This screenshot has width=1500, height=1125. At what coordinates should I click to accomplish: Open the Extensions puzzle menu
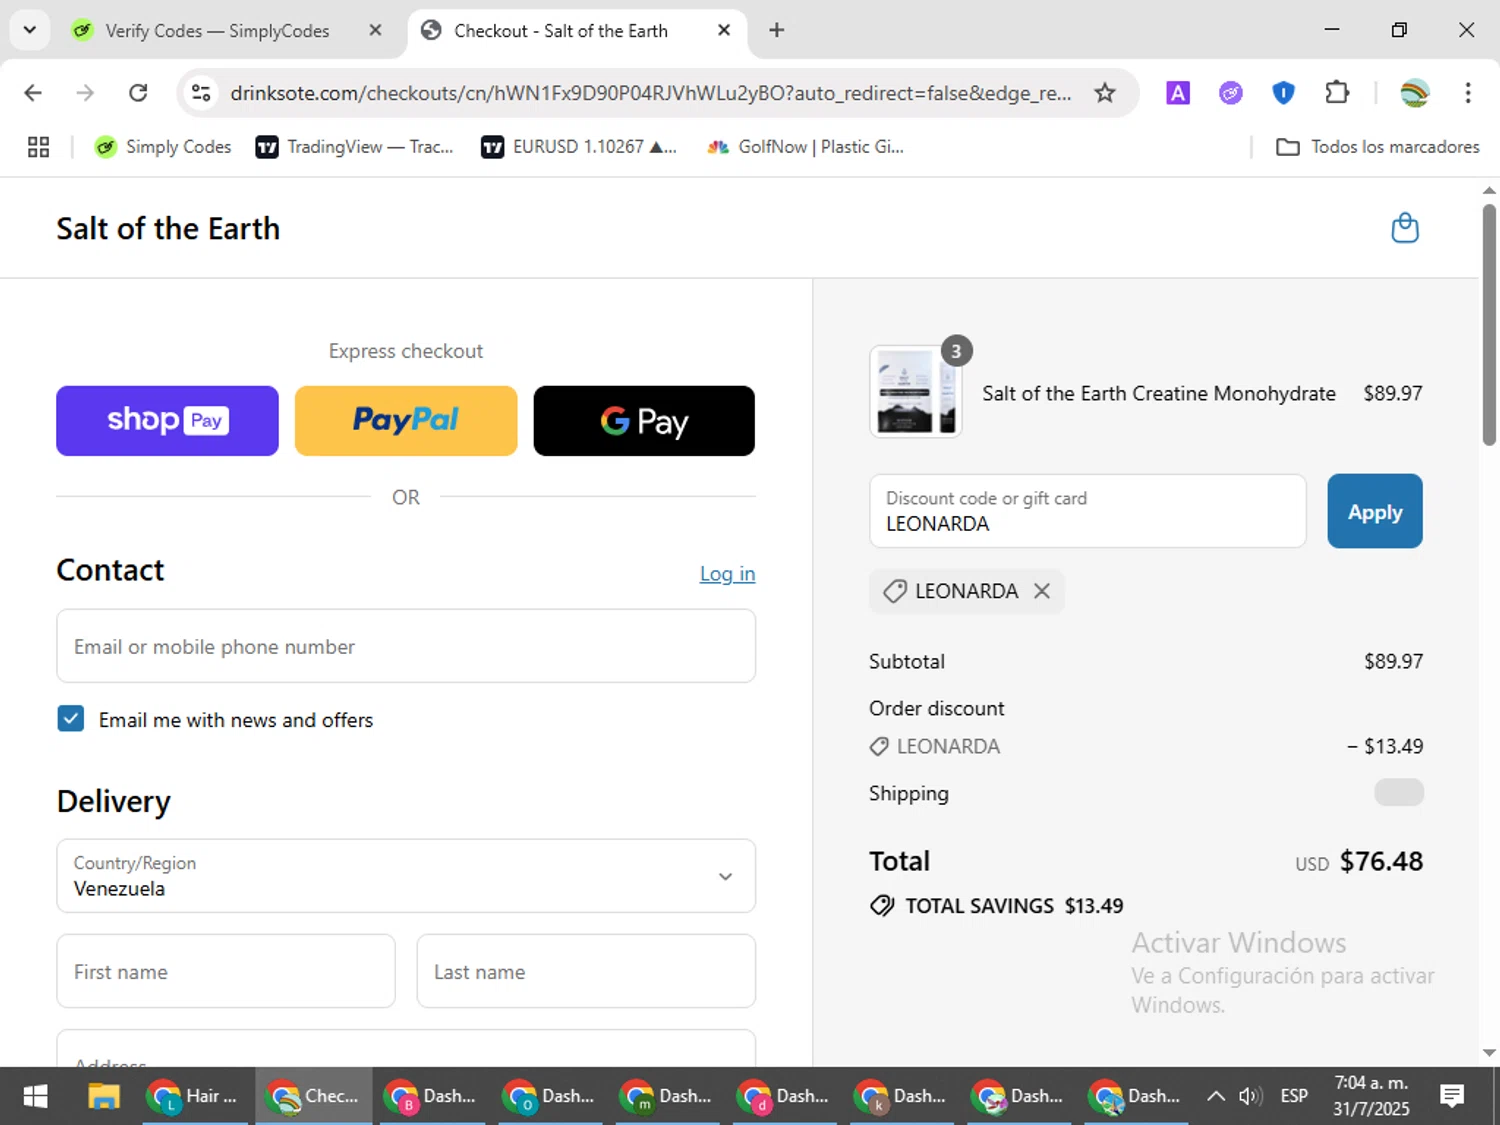pos(1337,93)
